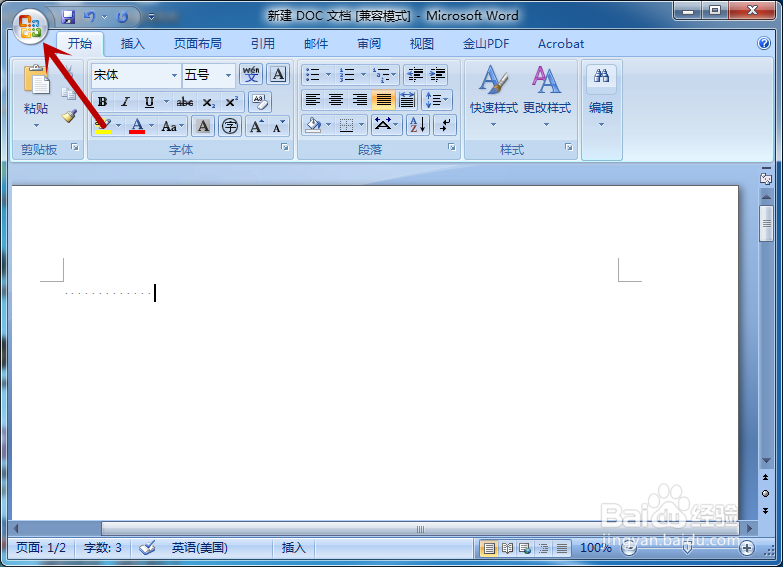Image resolution: width=783 pixels, height=567 pixels.
Task: Open font color dropdown arrow
Action: coord(151,125)
